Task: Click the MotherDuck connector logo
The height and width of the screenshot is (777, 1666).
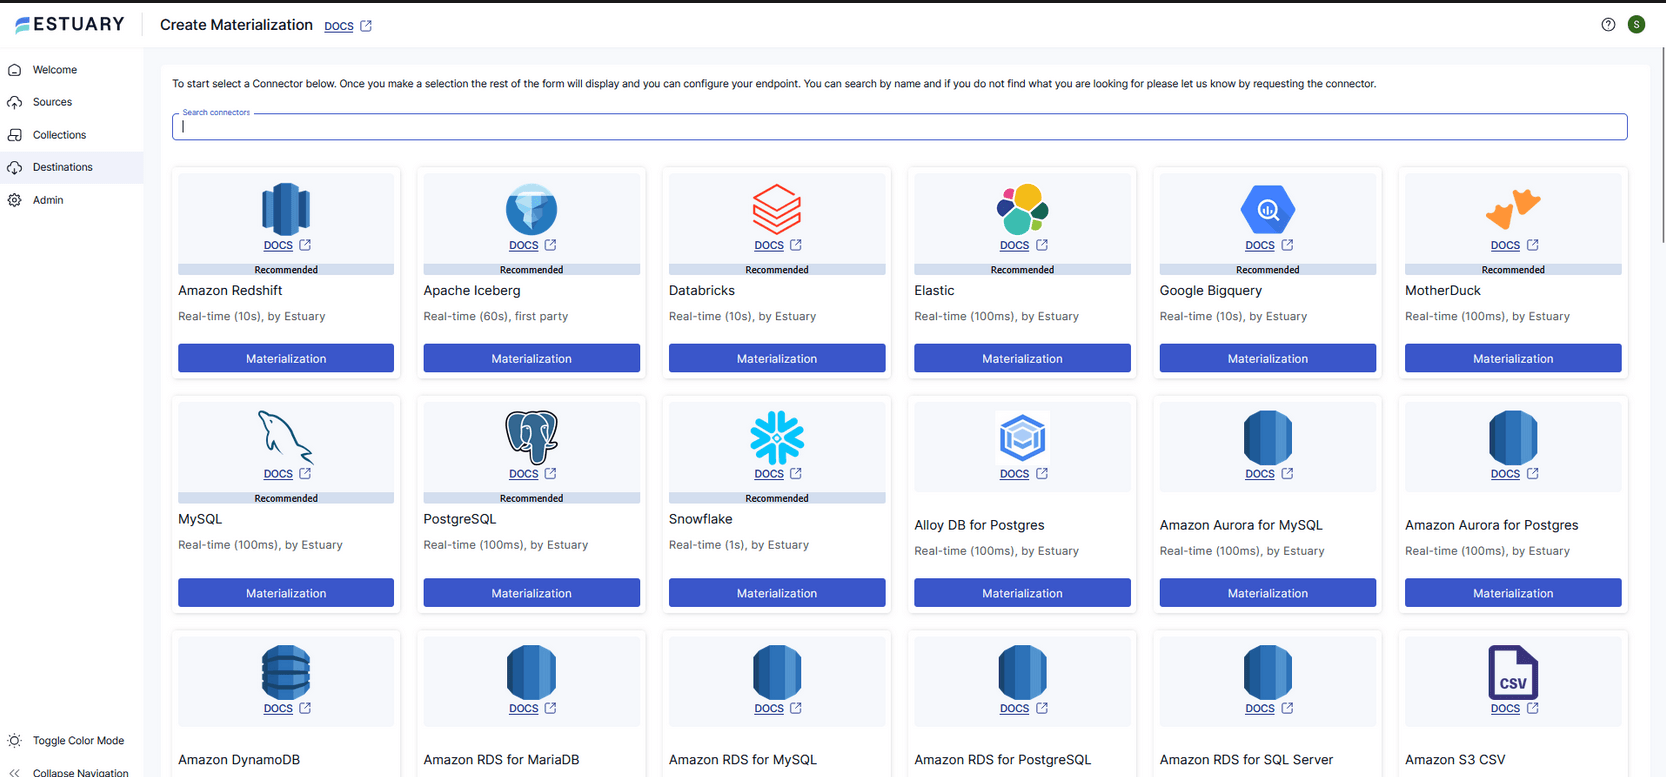Action: [x=1513, y=209]
